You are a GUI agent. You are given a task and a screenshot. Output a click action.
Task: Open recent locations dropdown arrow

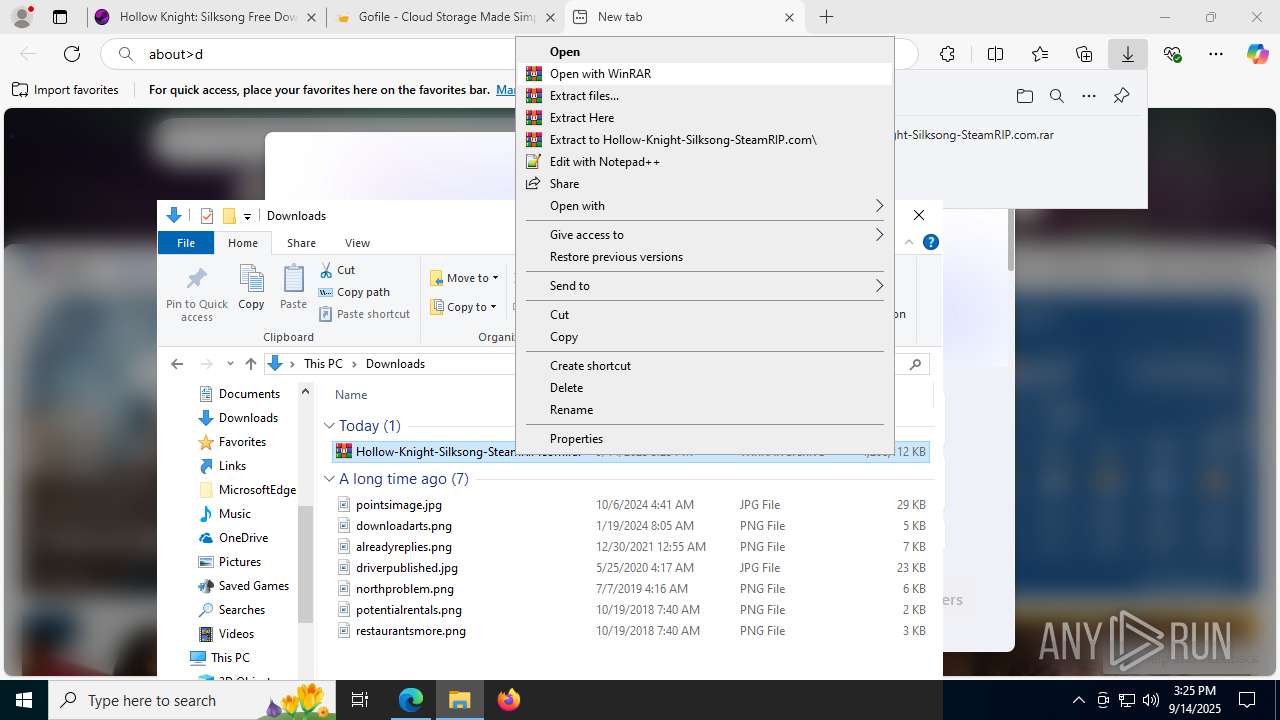(x=230, y=364)
